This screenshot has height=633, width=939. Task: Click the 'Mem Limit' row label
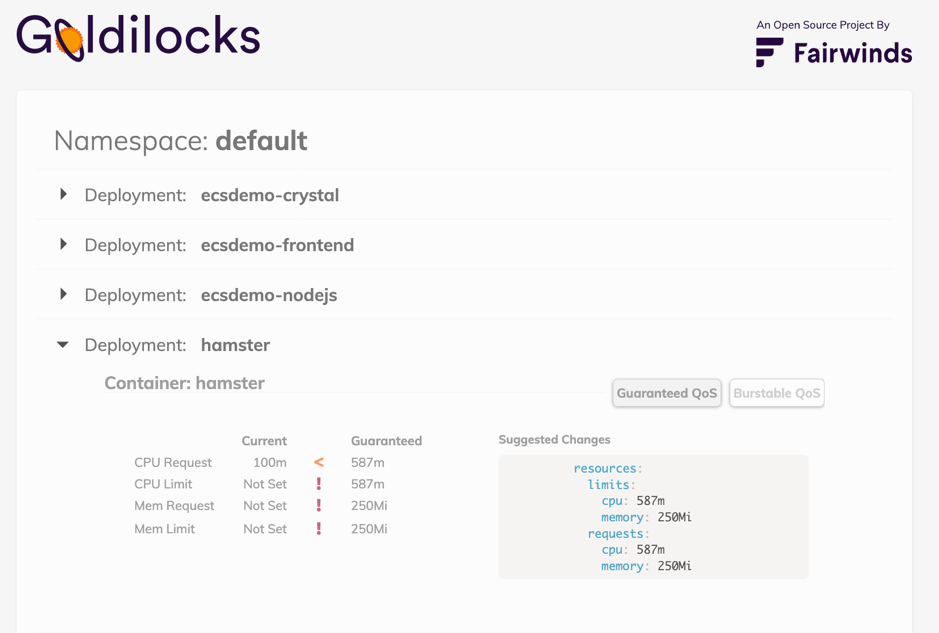[x=165, y=529]
